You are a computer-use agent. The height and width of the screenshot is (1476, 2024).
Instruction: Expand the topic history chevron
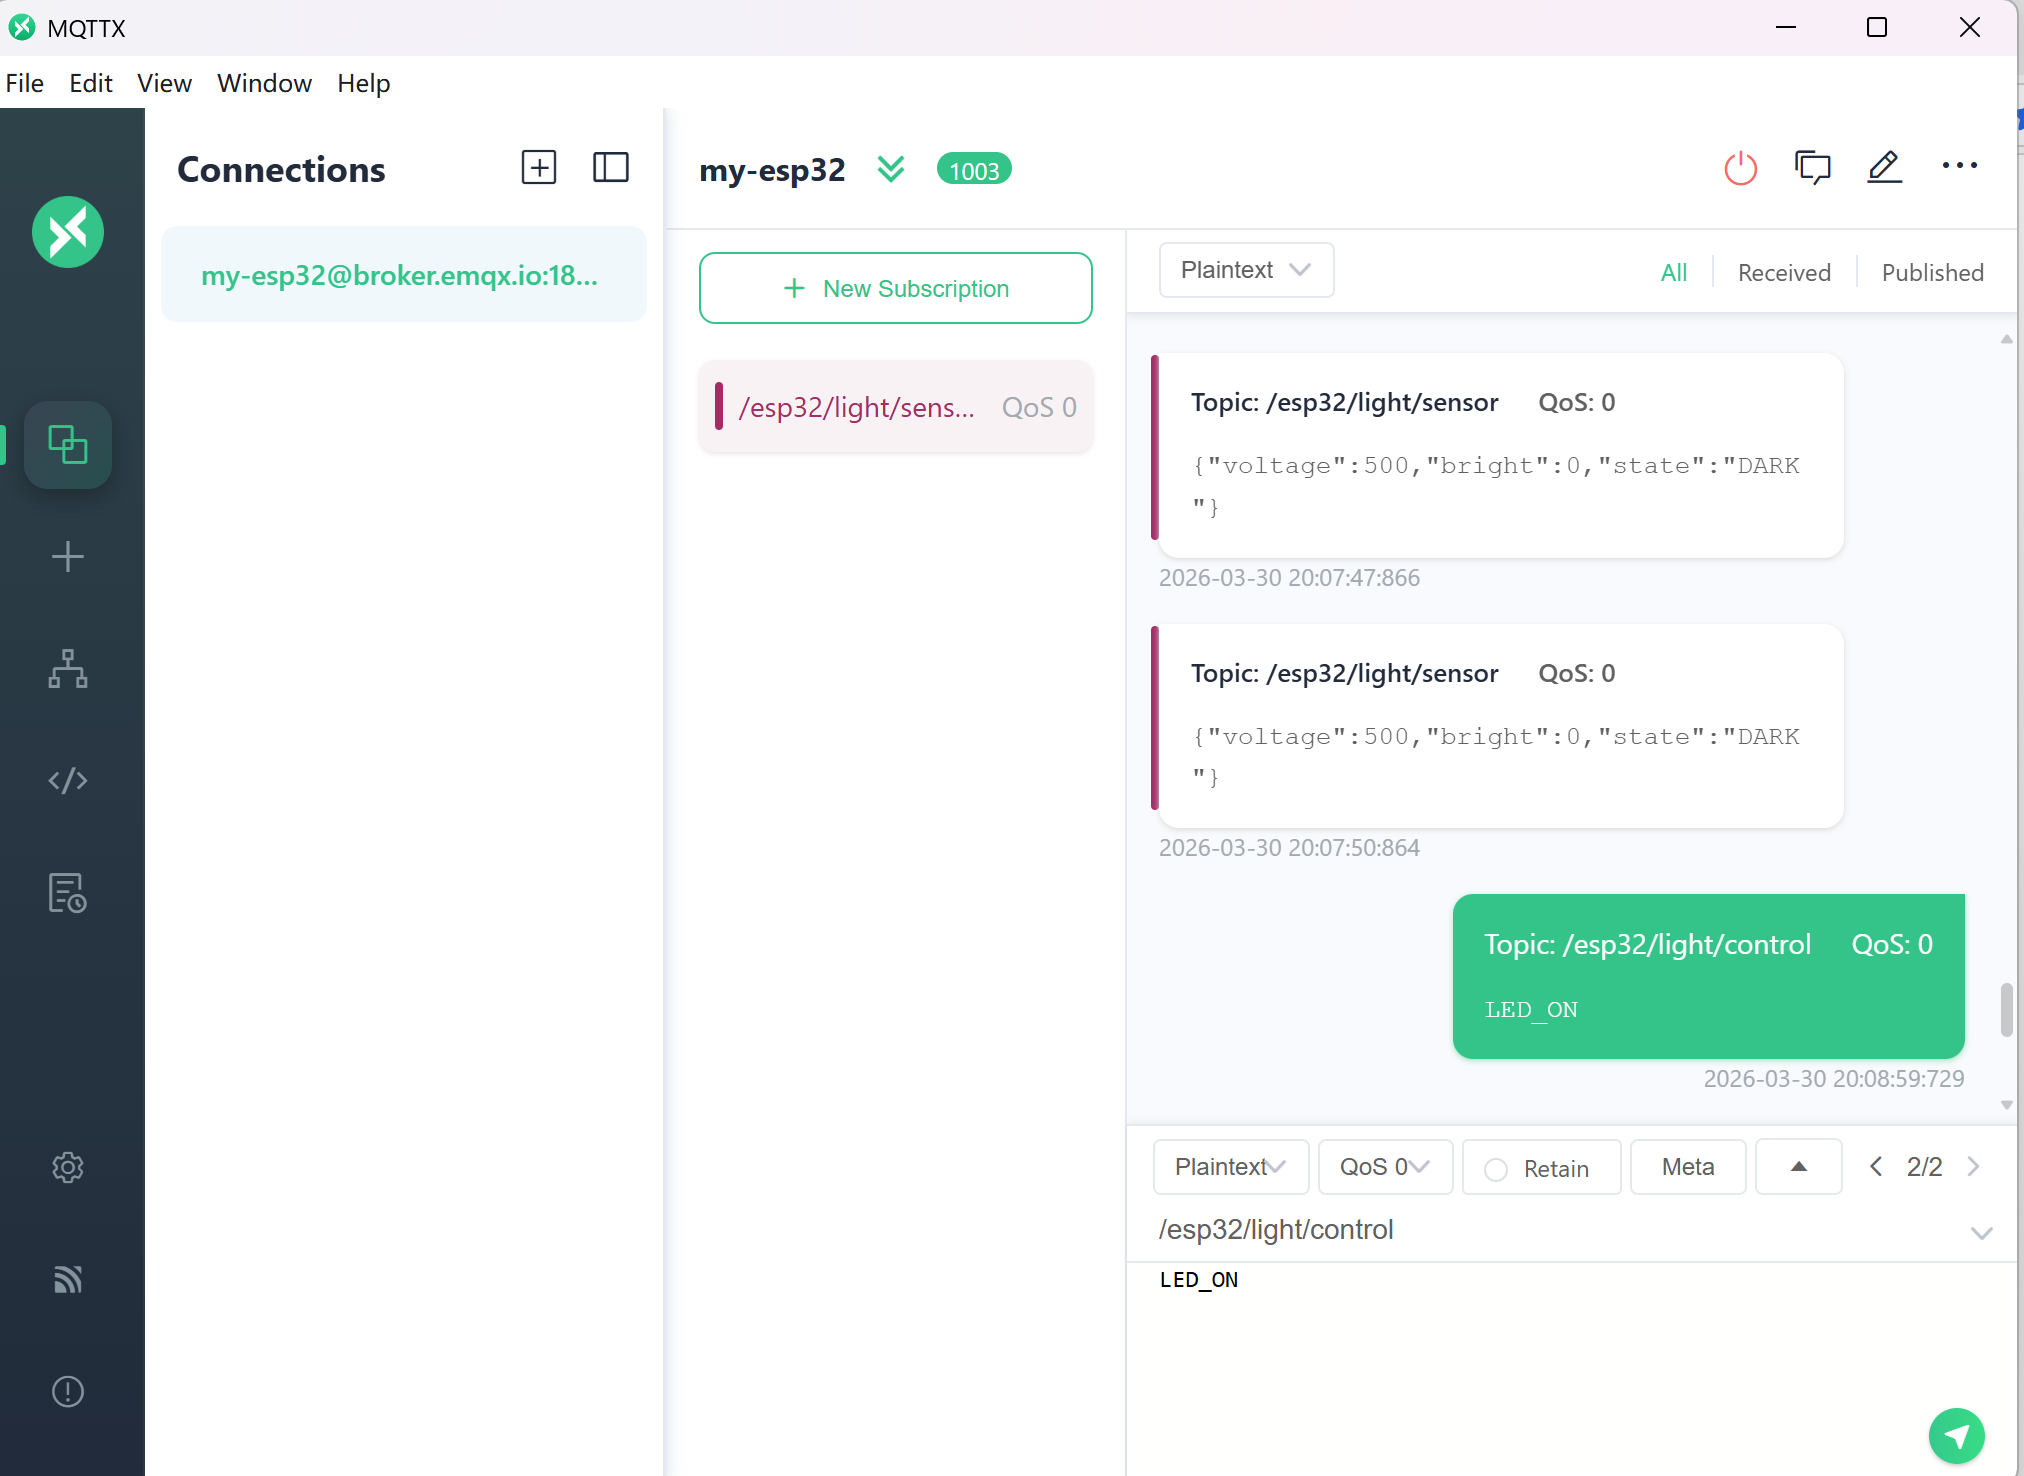click(1981, 1233)
